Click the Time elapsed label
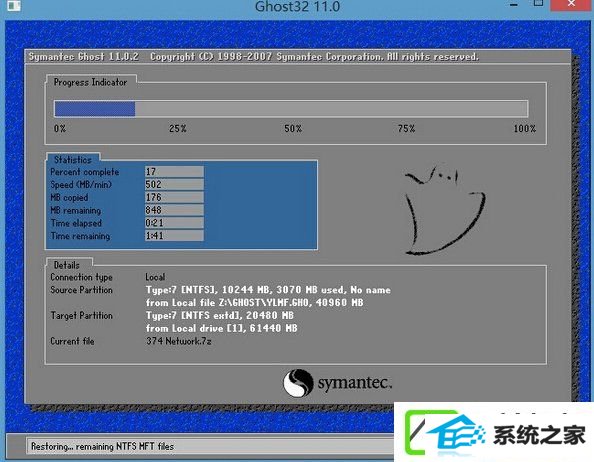The height and width of the screenshot is (462, 594). pos(76,223)
